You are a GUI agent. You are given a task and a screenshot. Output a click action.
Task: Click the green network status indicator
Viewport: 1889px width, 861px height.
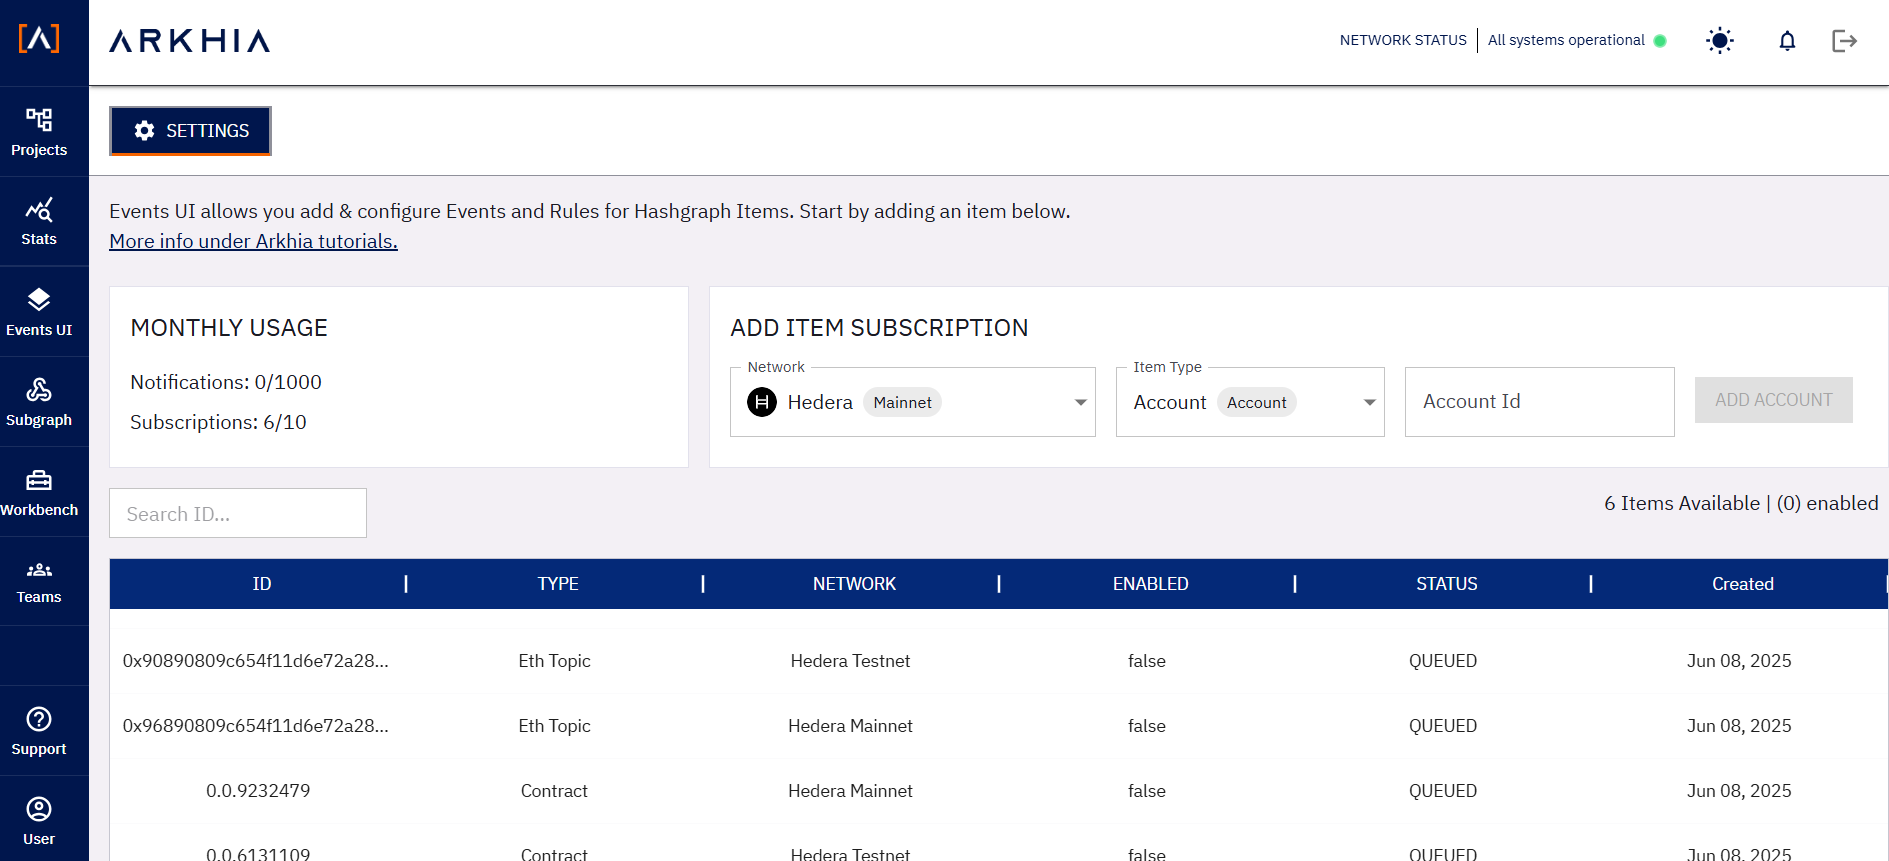click(x=1660, y=41)
